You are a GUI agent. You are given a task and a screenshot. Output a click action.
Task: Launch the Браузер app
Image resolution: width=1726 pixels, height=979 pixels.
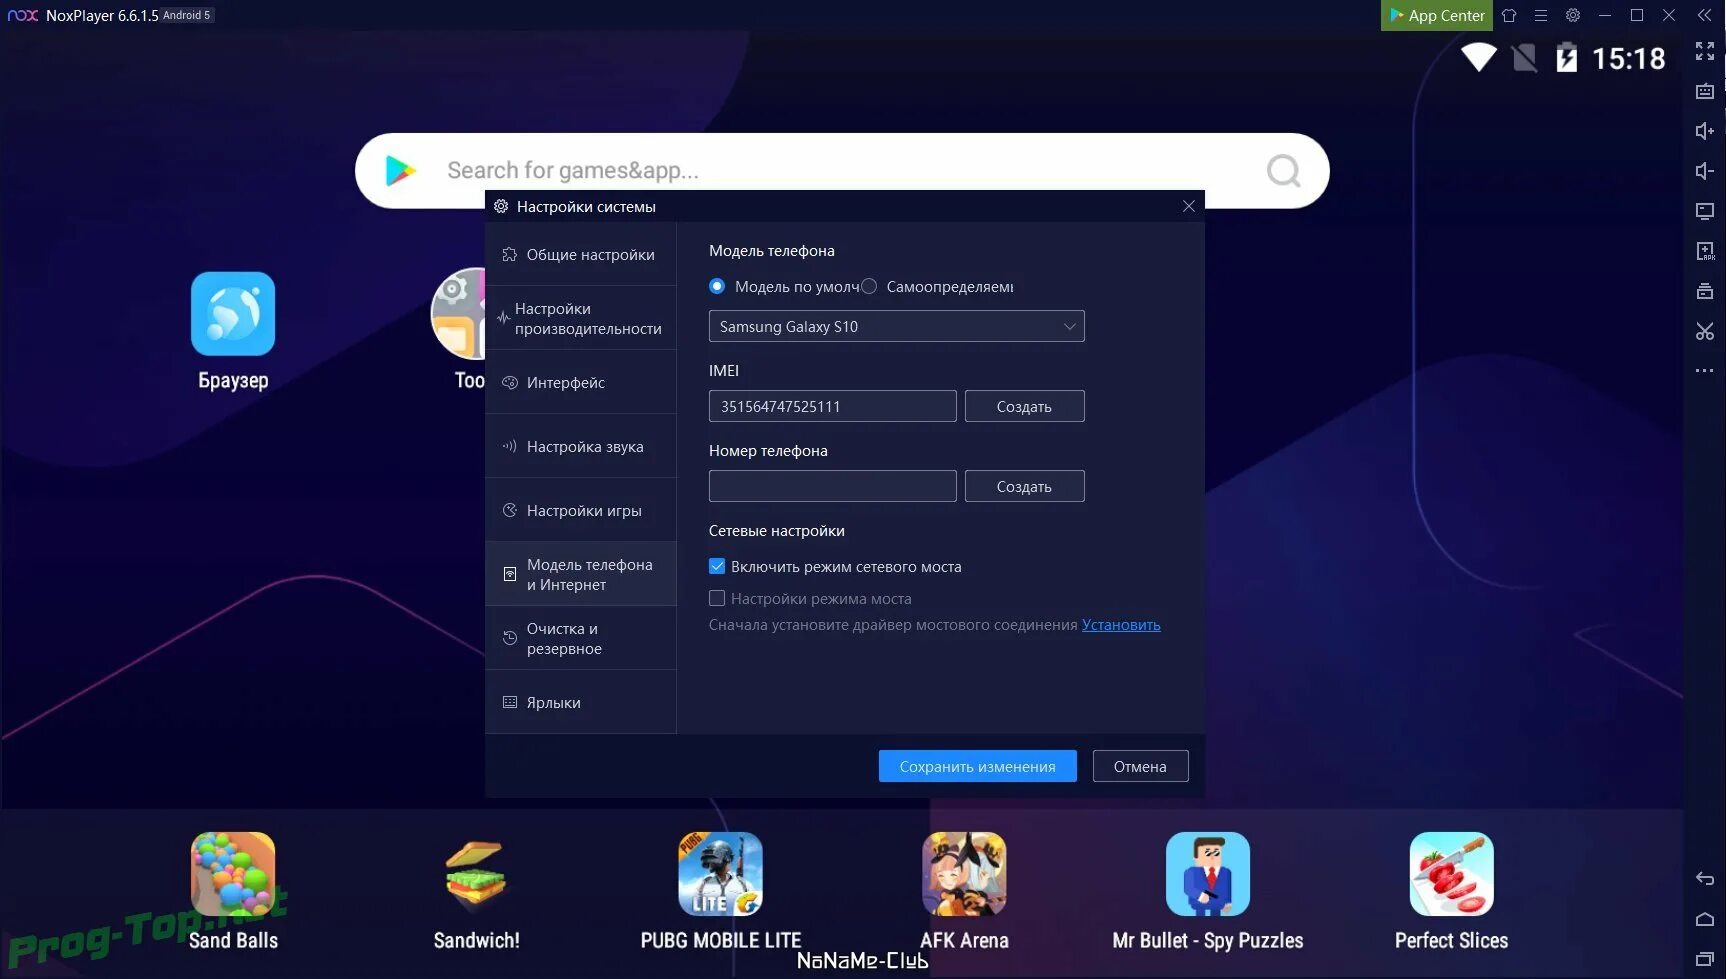[233, 331]
